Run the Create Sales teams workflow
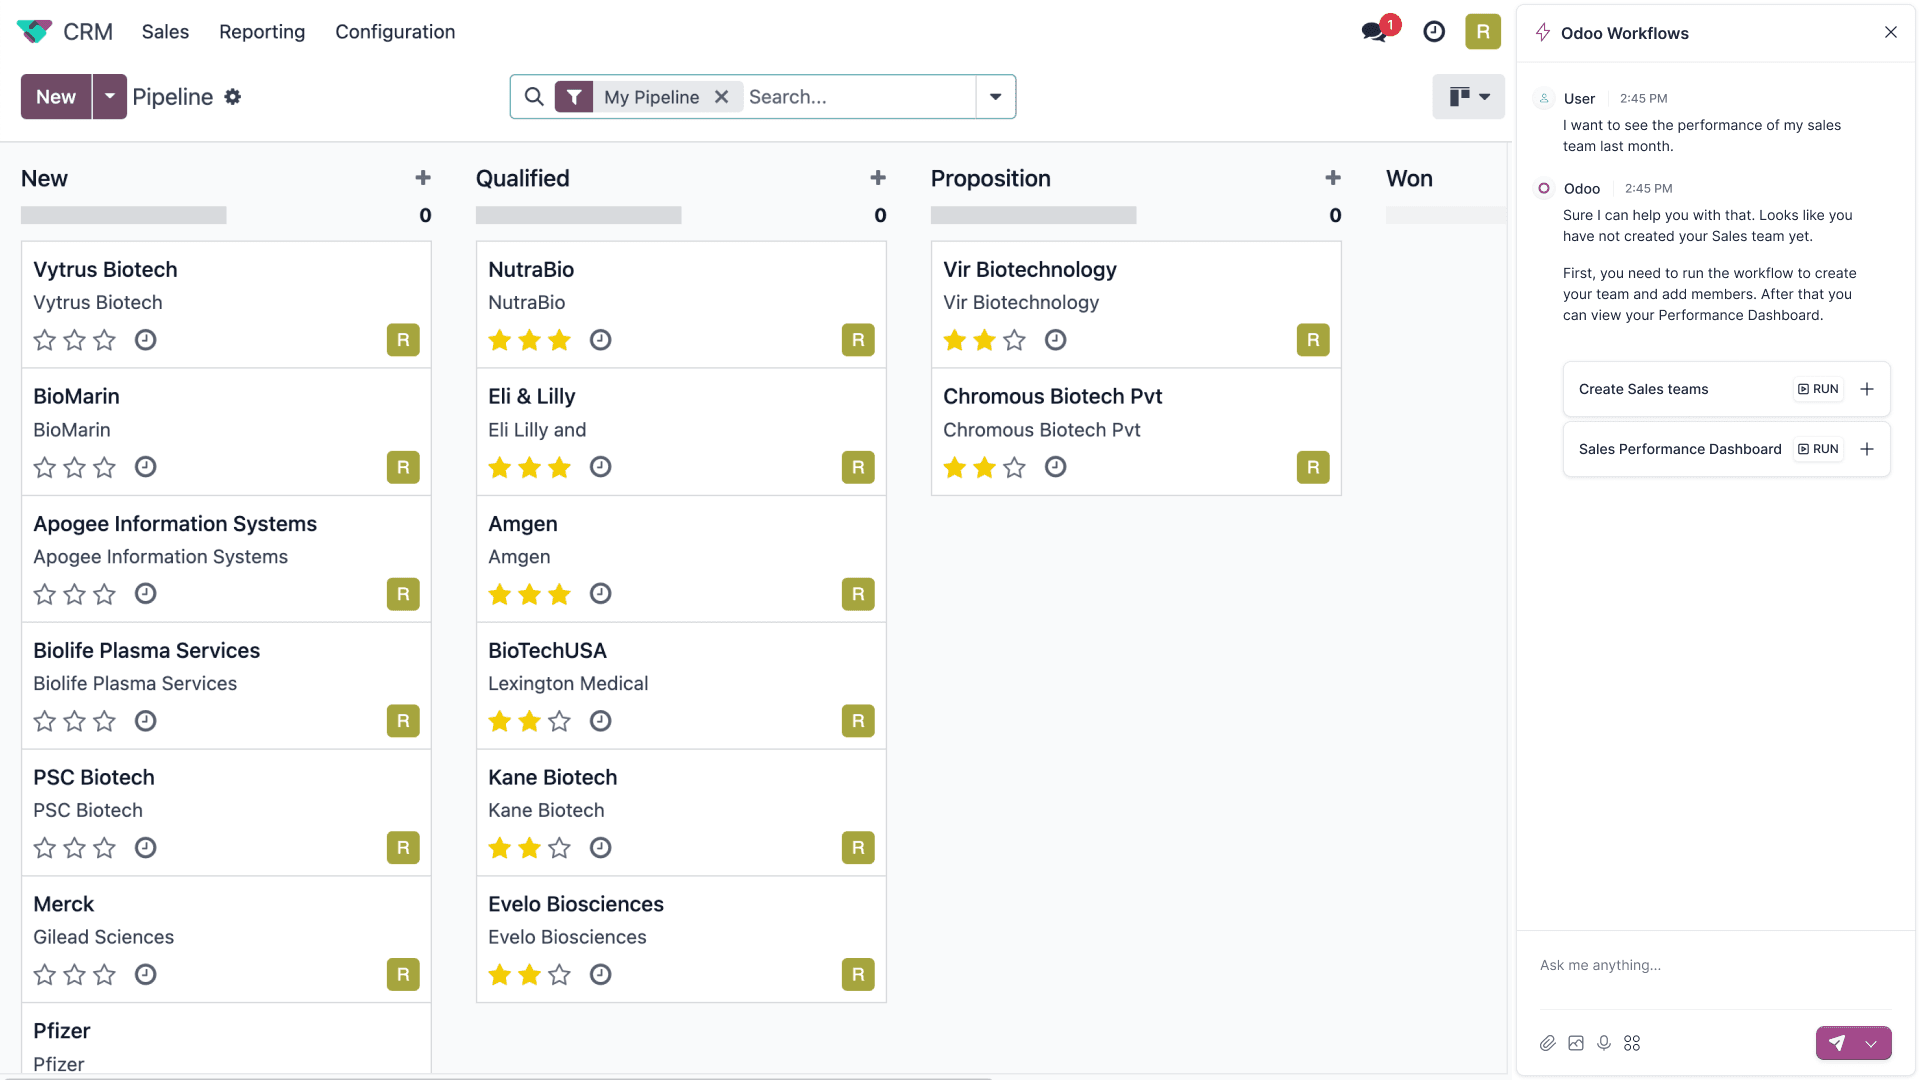Image resolution: width=1920 pixels, height=1080 pixels. coord(1818,389)
